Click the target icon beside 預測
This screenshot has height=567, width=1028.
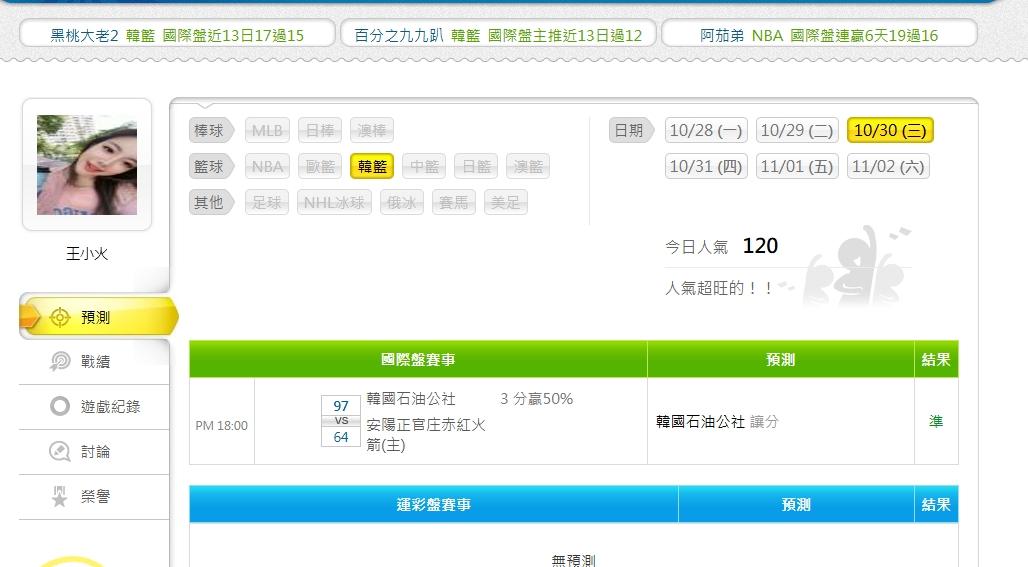tap(60, 317)
